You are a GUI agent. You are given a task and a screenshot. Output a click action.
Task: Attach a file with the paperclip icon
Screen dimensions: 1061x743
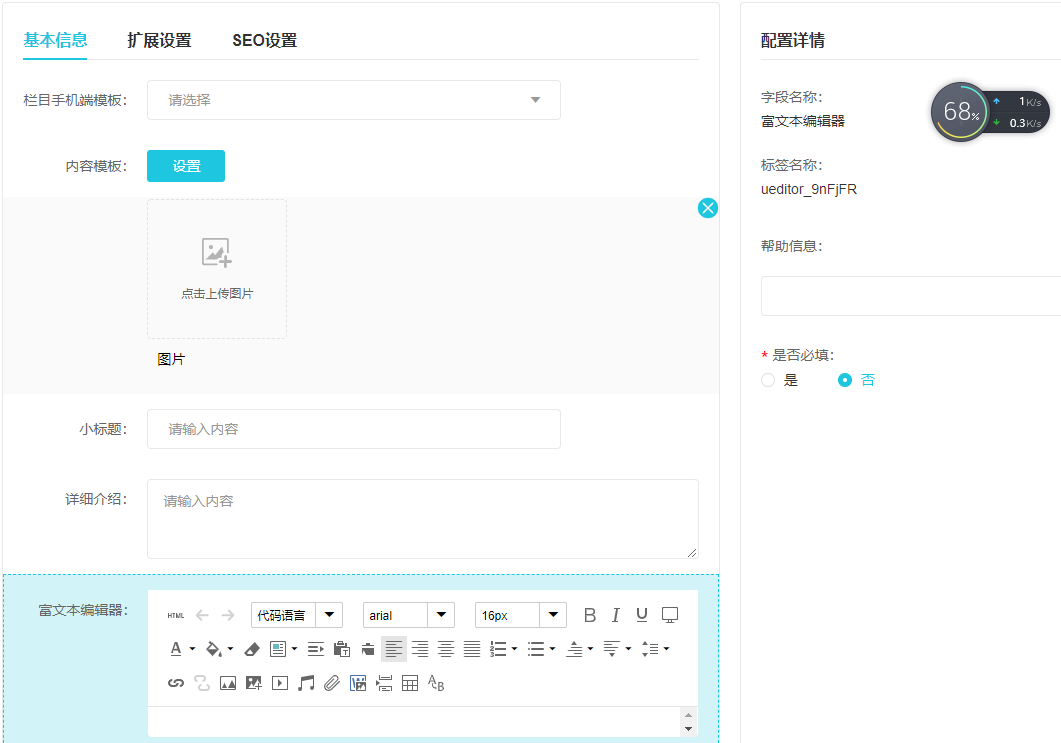point(332,683)
